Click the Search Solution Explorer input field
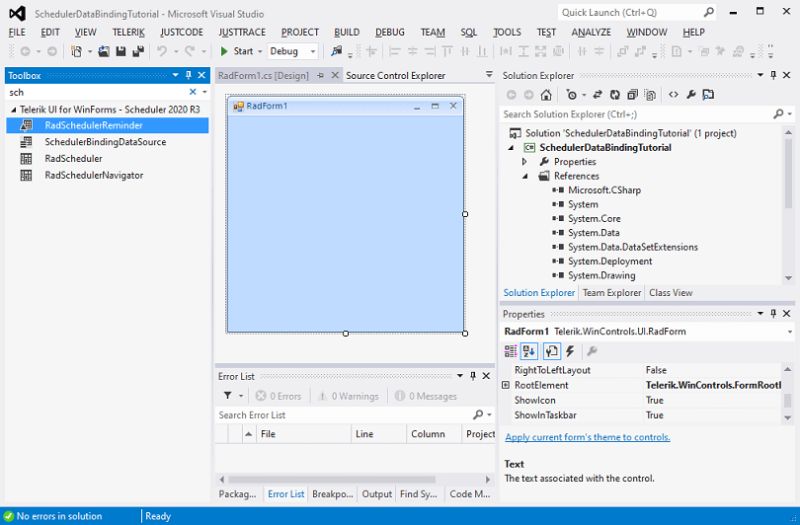Image resolution: width=800 pixels, height=525 pixels. [x=636, y=114]
